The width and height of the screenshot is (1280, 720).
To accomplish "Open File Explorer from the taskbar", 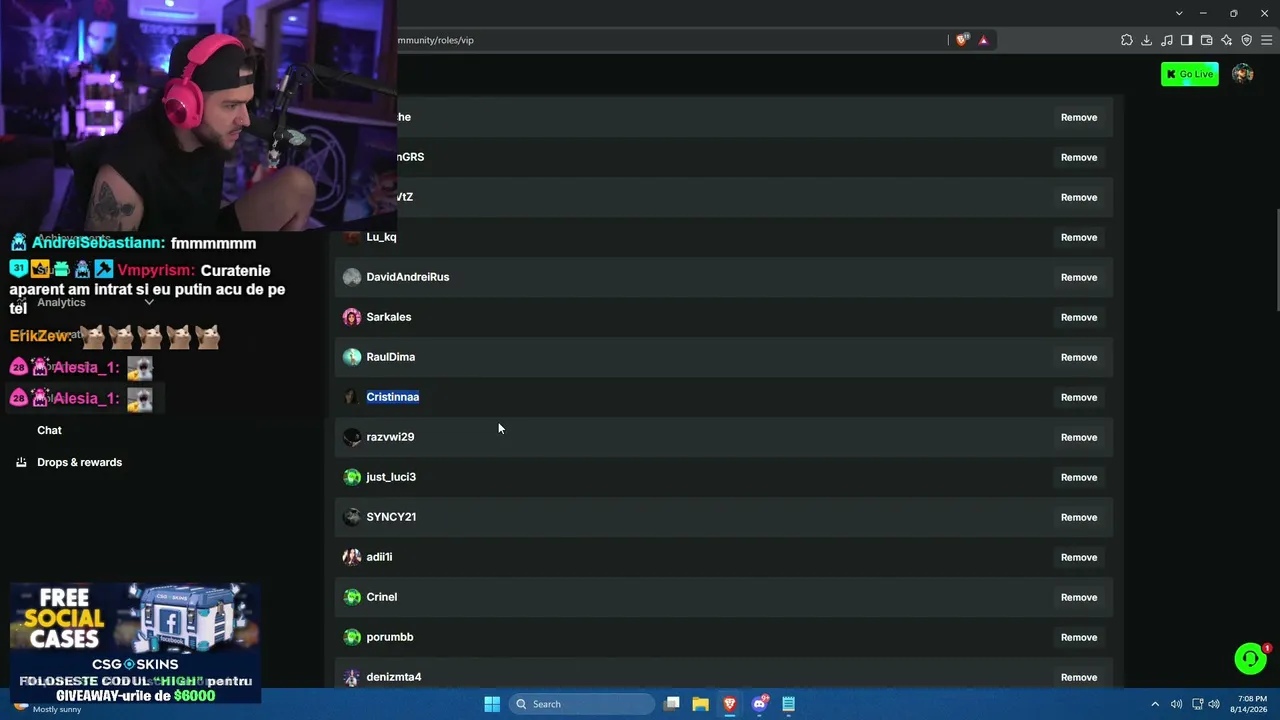I will 701,704.
